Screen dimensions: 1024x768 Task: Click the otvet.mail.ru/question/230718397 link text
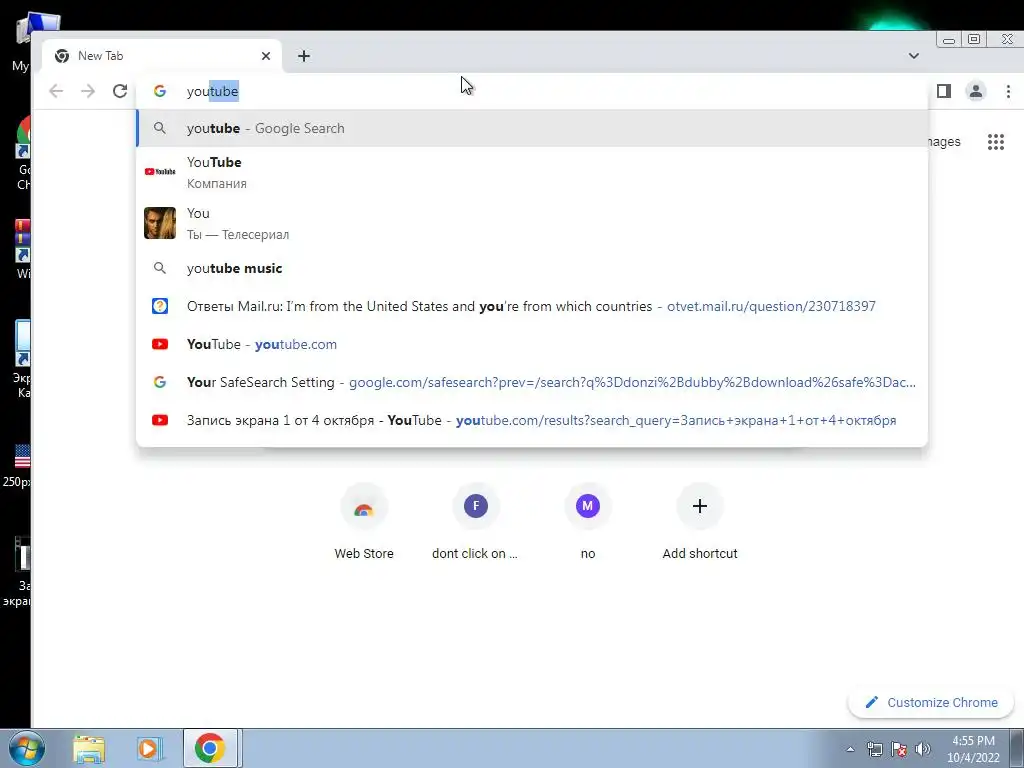pyautogui.click(x=771, y=306)
